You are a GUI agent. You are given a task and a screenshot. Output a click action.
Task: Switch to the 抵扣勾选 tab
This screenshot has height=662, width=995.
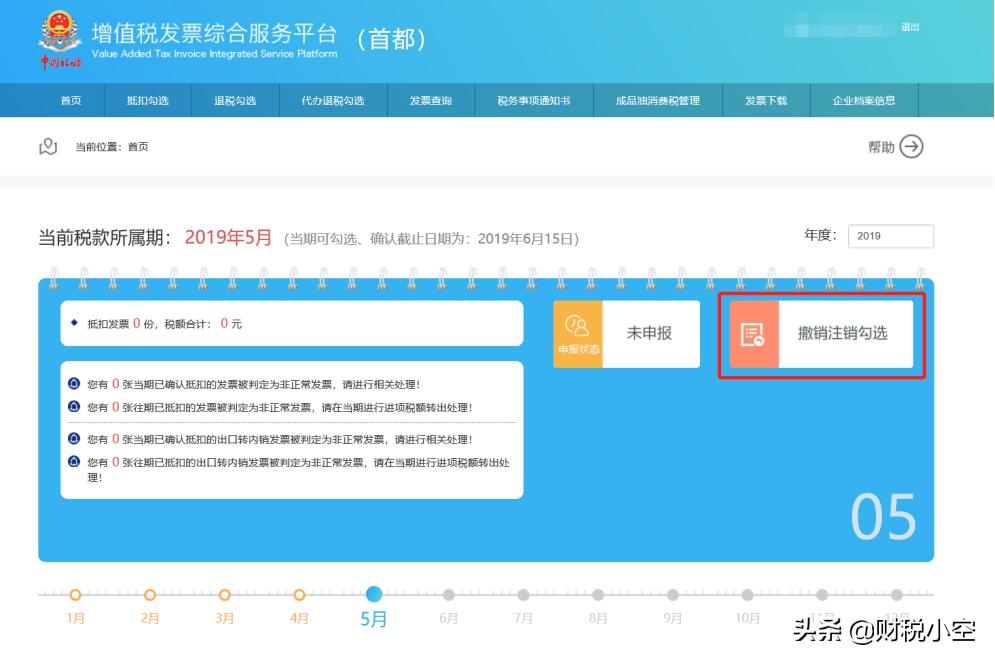[x=148, y=100]
